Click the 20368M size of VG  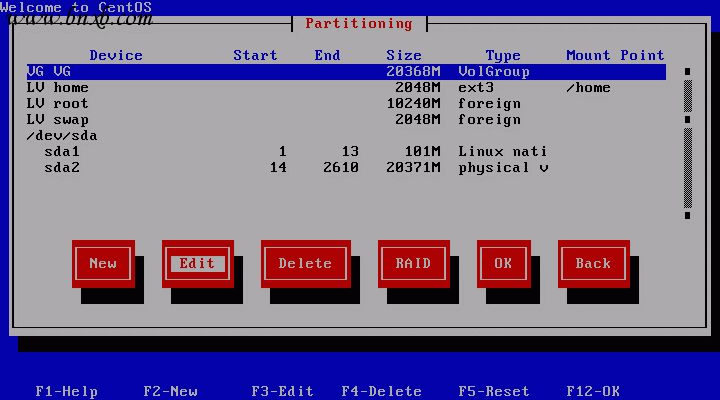pos(413,72)
